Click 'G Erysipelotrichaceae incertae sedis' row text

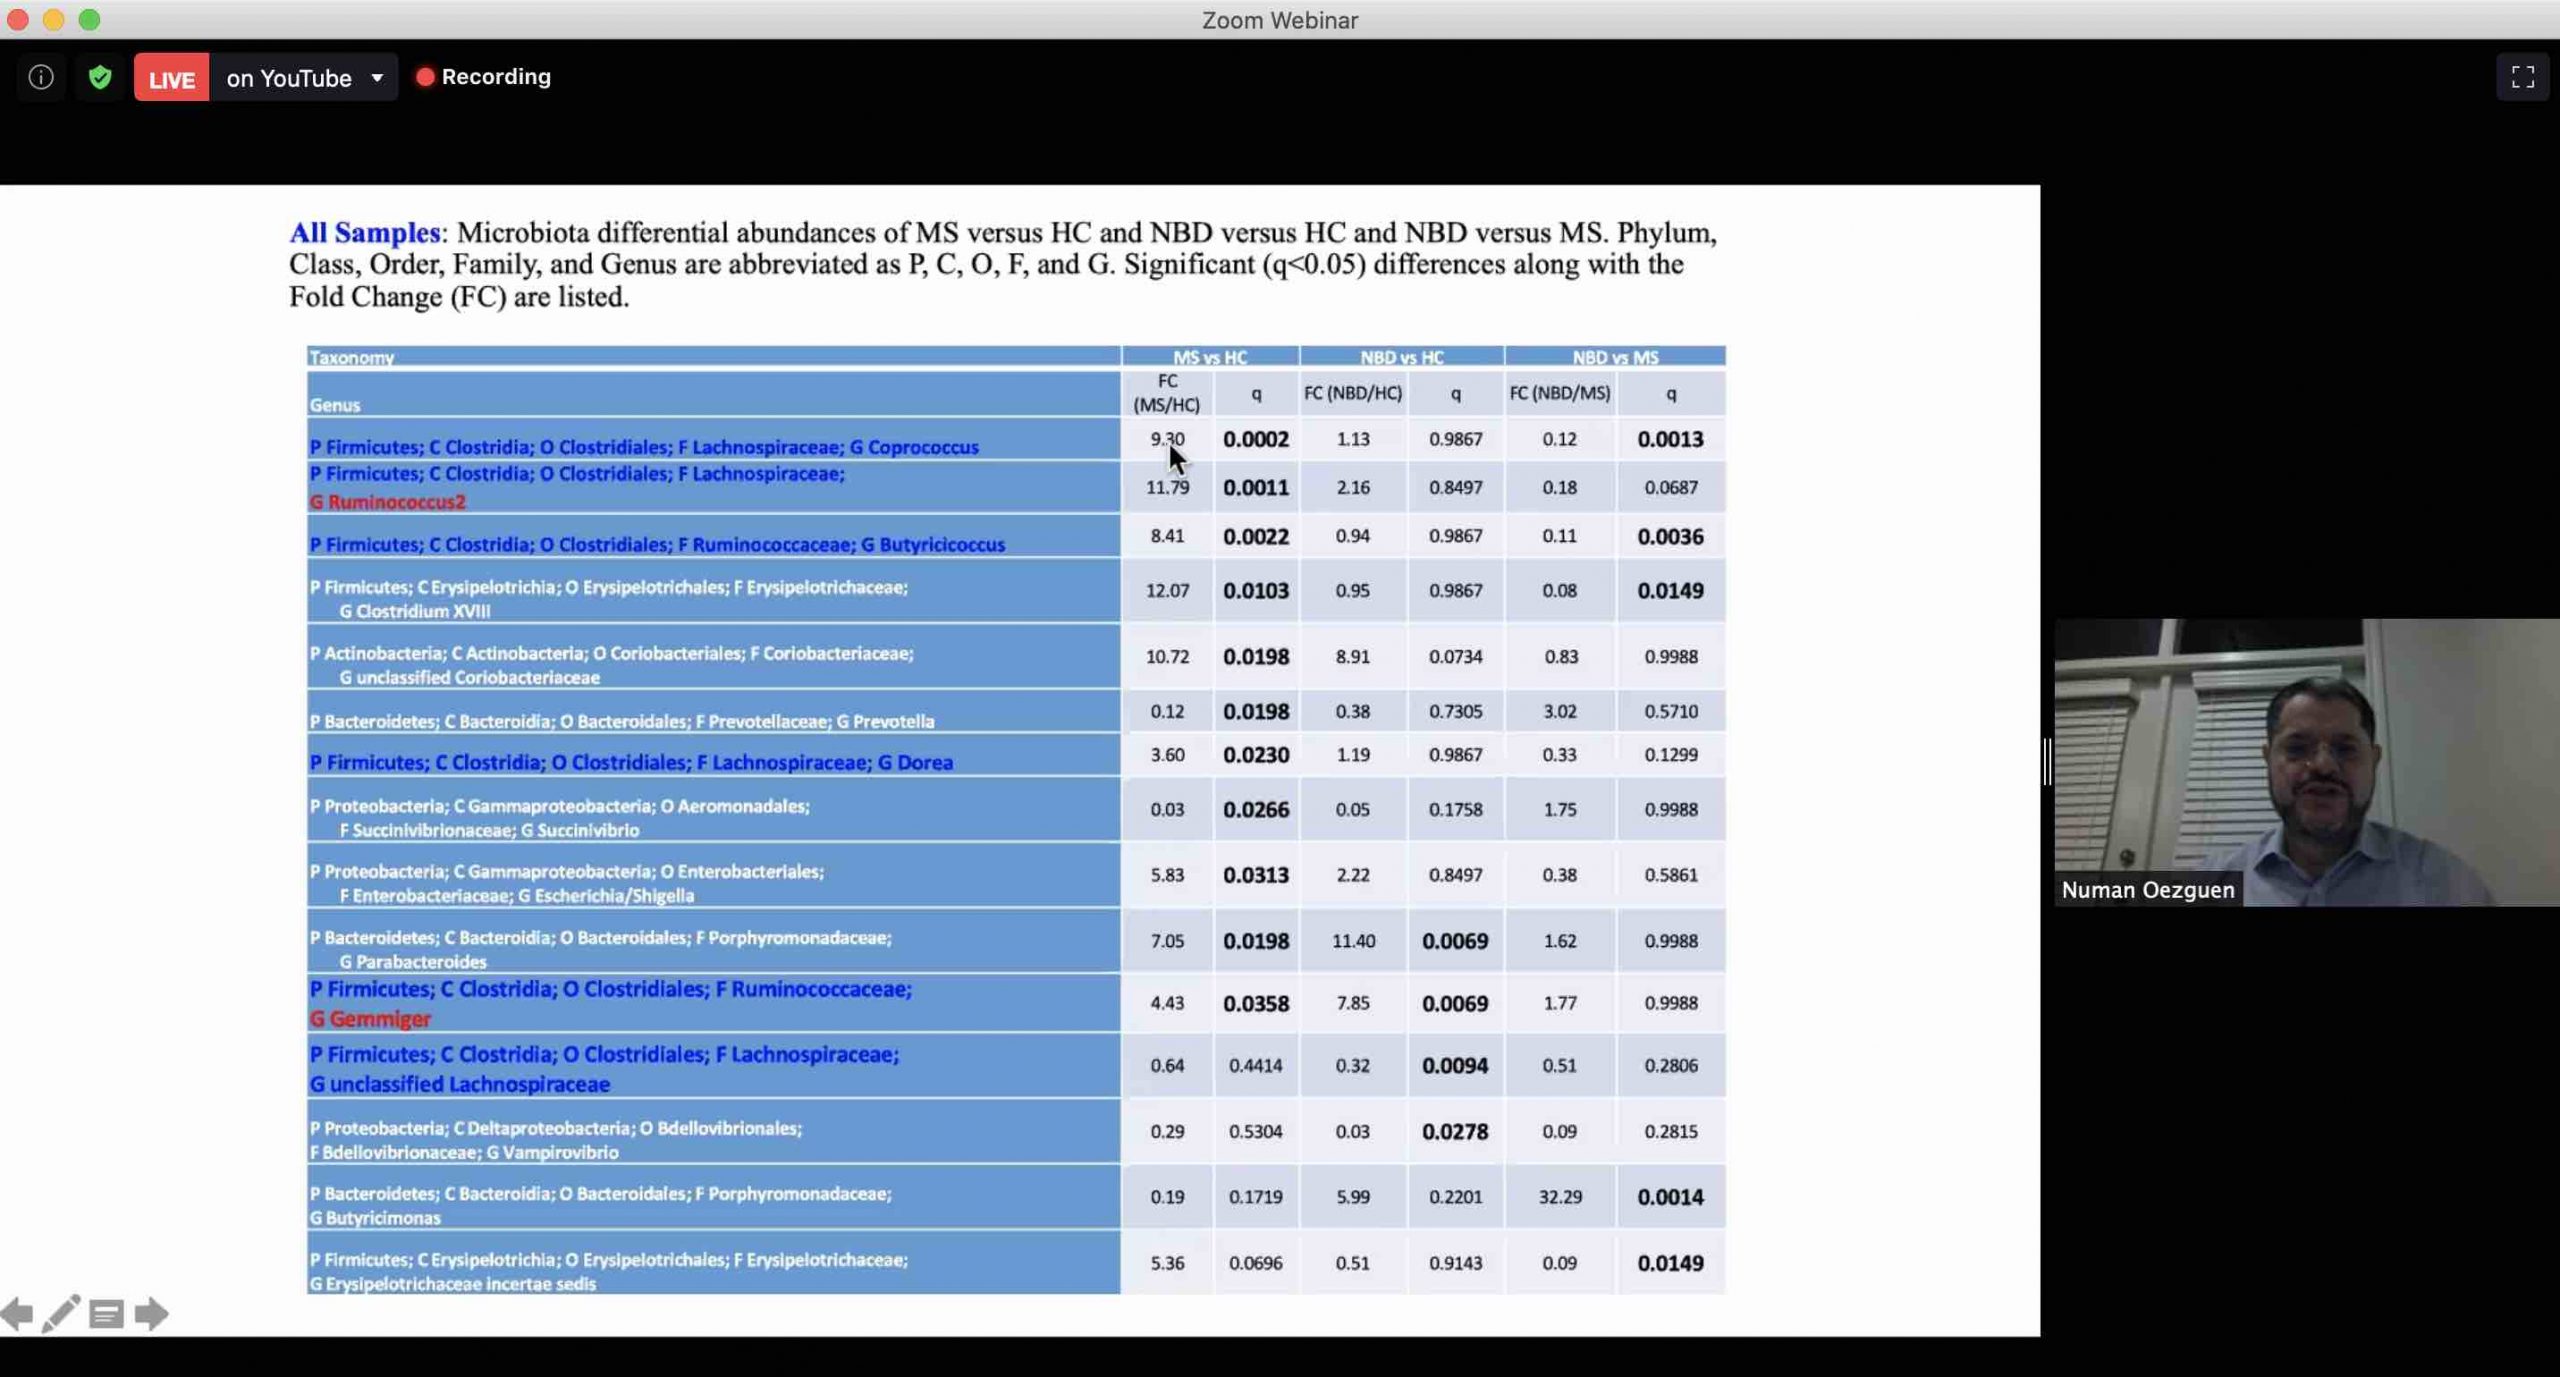(x=453, y=1284)
